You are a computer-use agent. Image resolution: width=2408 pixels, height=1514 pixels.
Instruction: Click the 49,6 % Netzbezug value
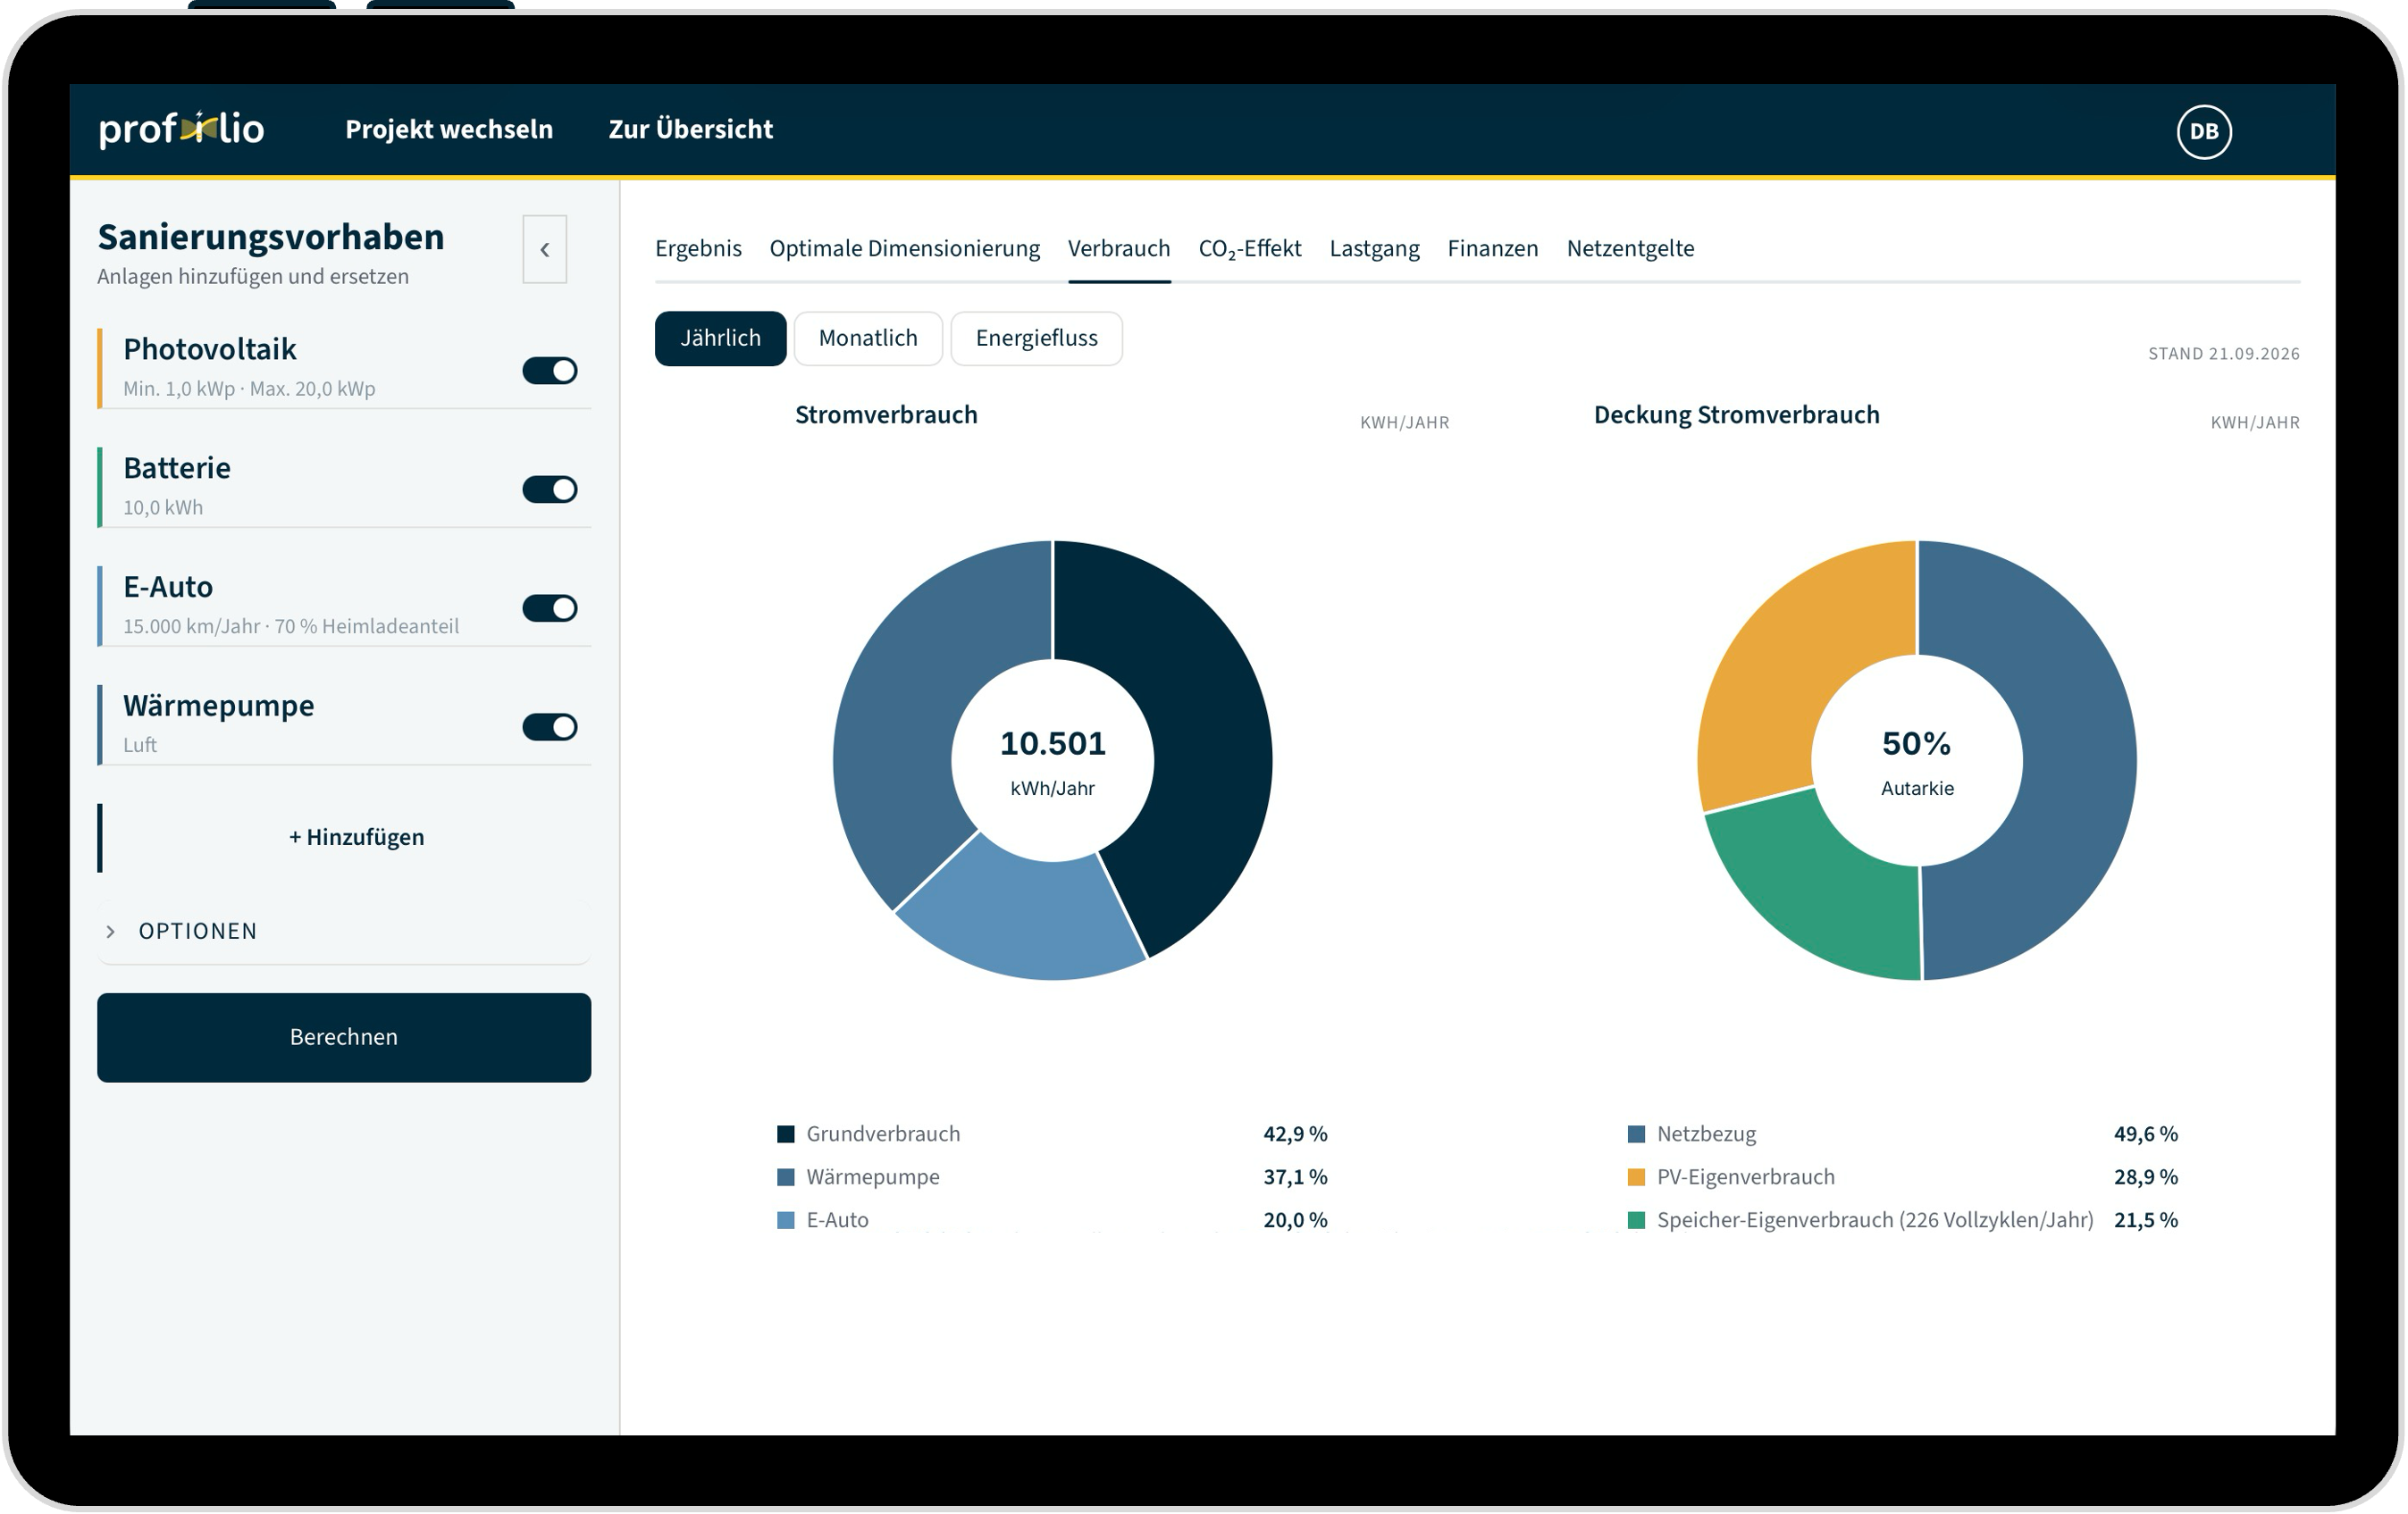click(x=2146, y=1134)
